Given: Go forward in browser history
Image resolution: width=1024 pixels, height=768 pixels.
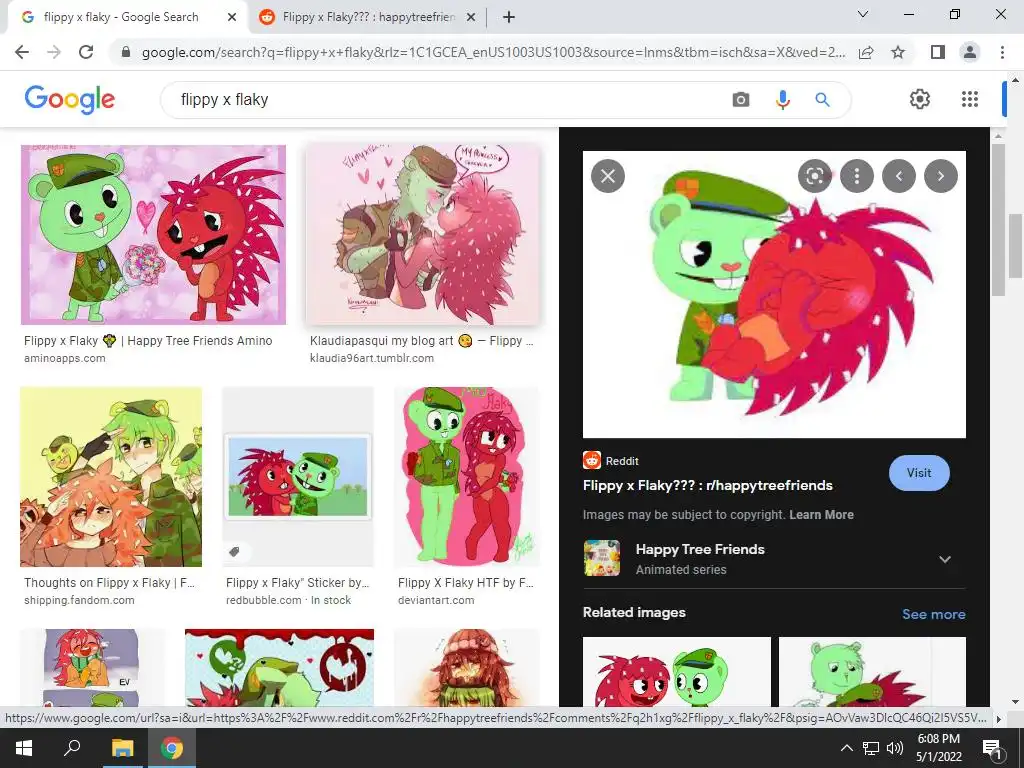Looking at the screenshot, I should coord(54,52).
